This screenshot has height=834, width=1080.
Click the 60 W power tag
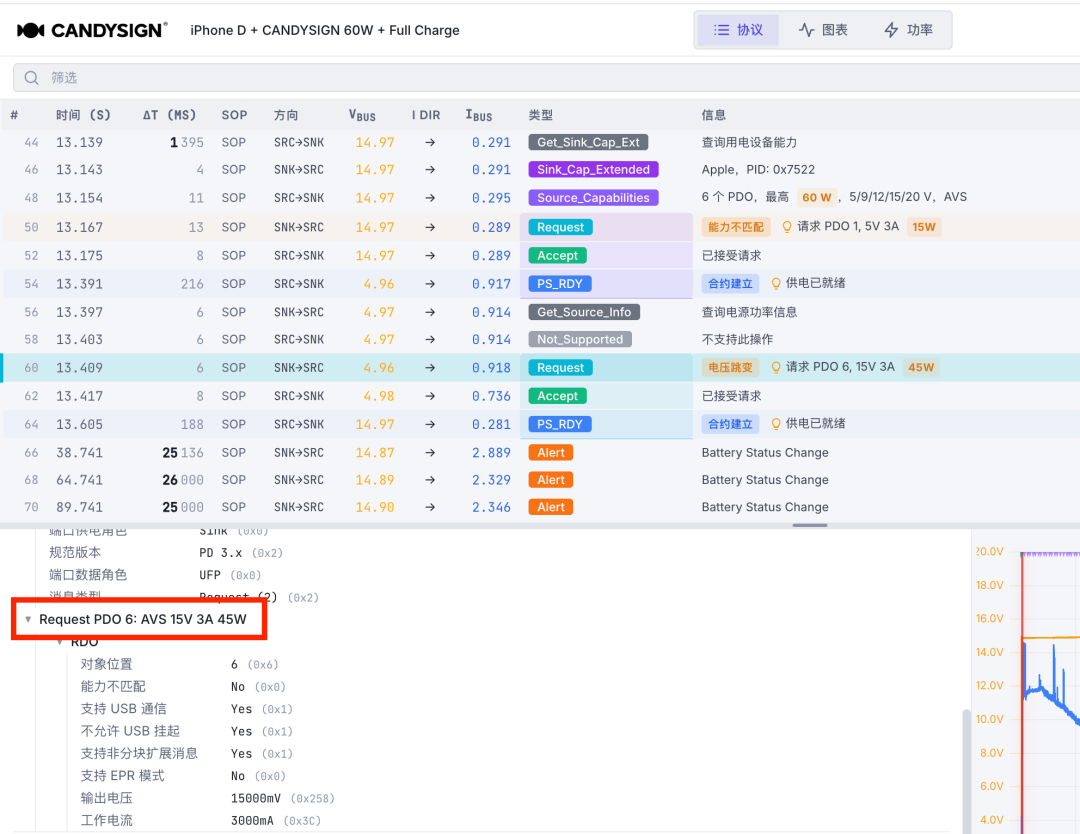point(816,198)
